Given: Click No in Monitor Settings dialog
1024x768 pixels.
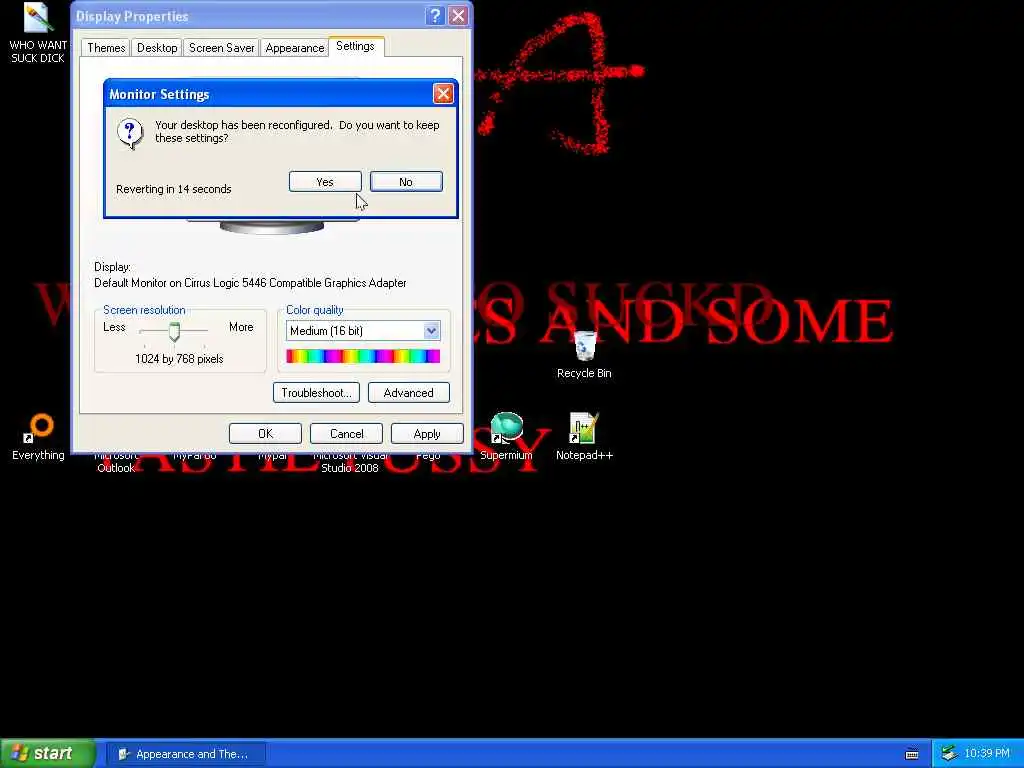Looking at the screenshot, I should [x=406, y=182].
